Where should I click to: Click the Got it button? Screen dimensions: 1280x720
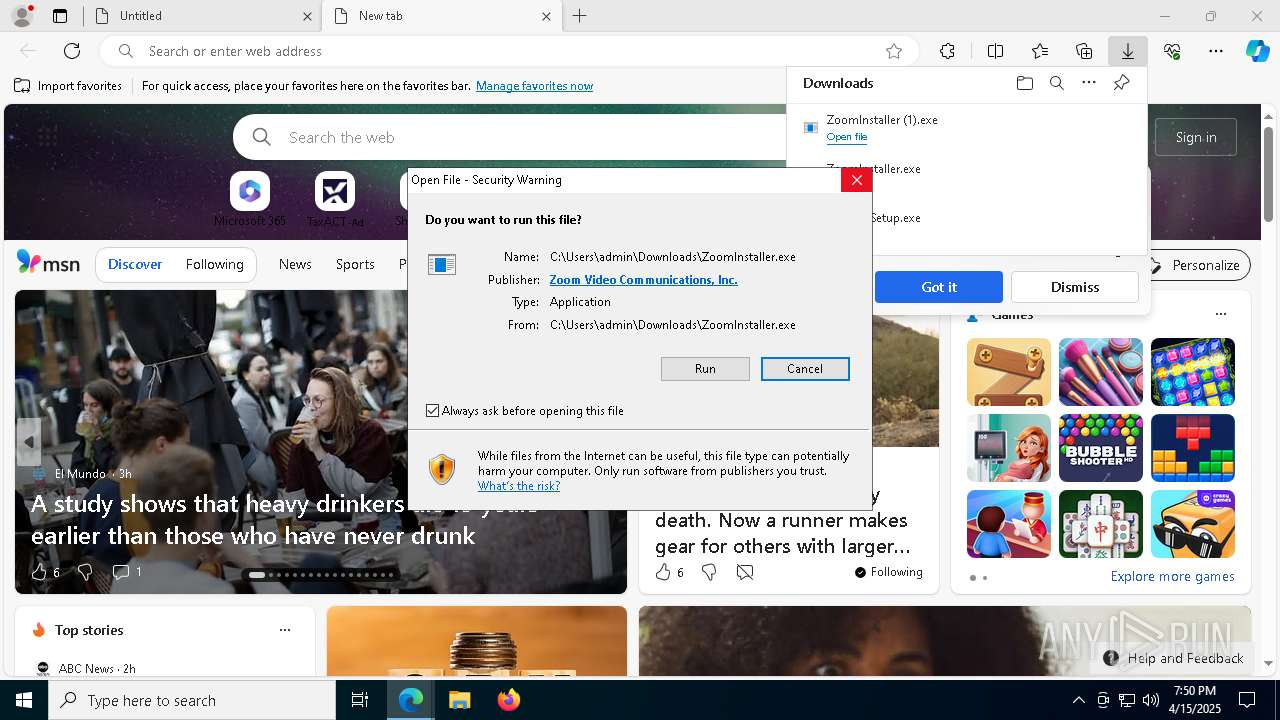point(939,287)
